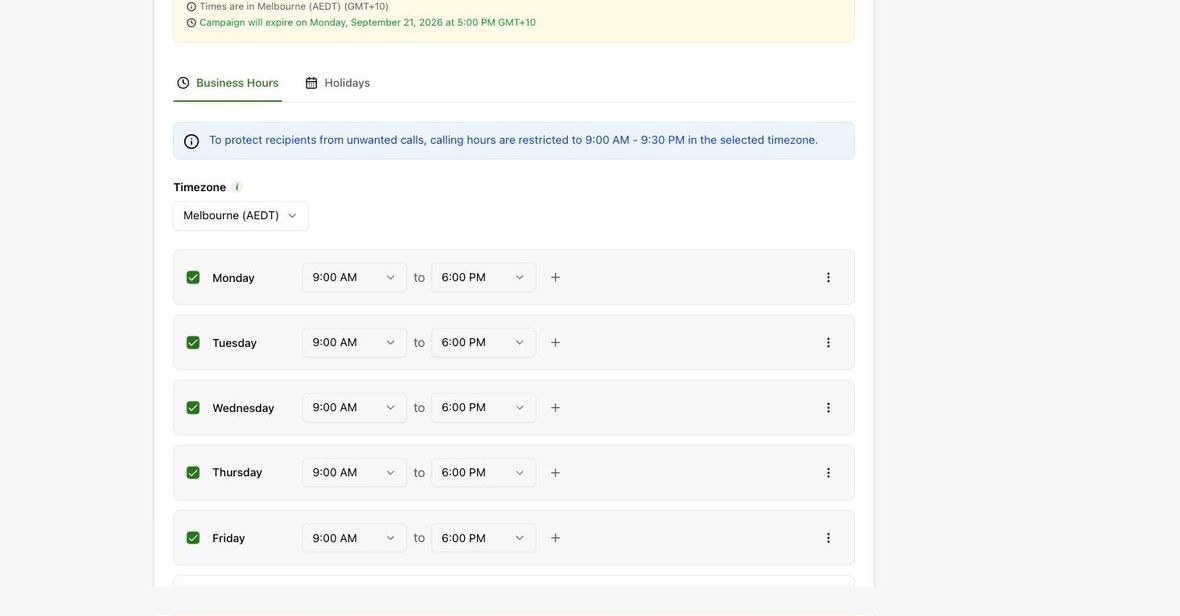The height and width of the screenshot is (616, 1180).
Task: Click the calling hours restriction message
Action: point(513,140)
